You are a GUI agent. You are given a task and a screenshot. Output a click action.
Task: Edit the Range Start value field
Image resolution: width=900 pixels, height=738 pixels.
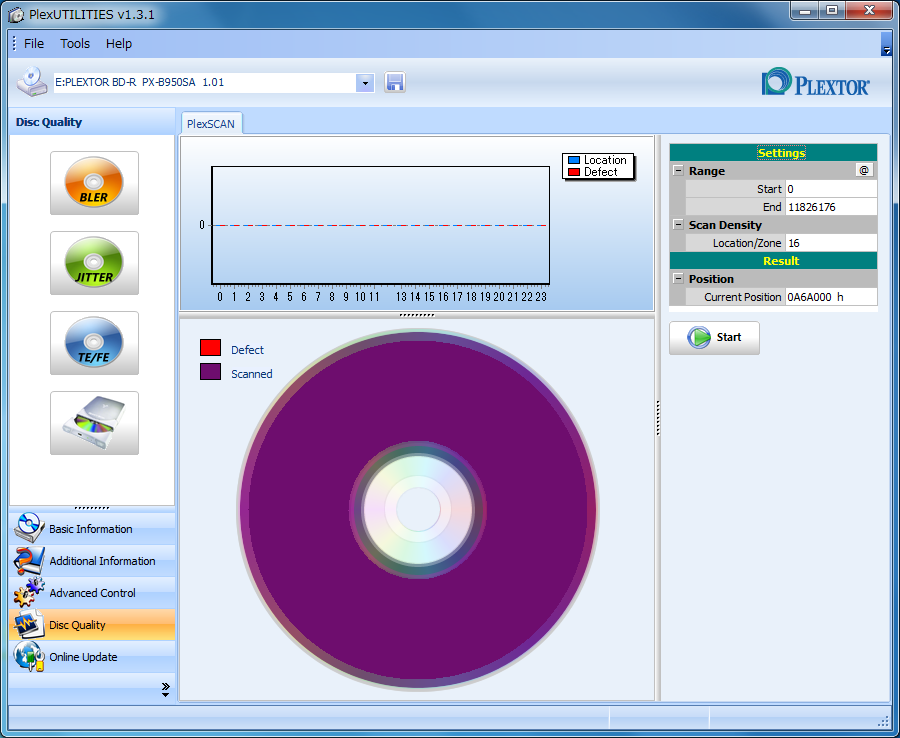[831, 189]
